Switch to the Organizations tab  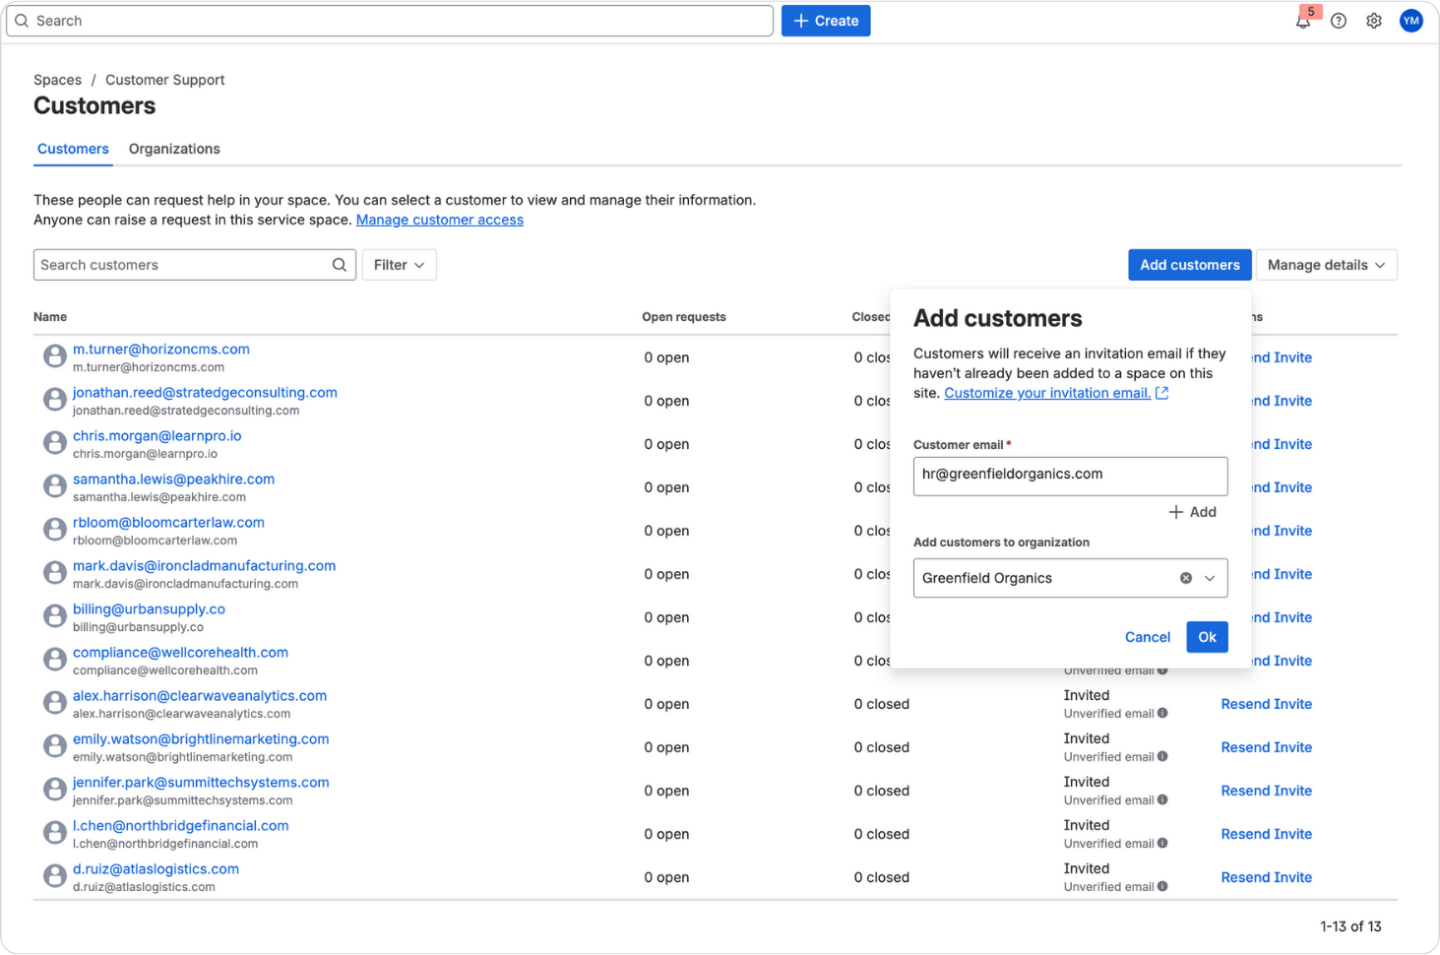click(173, 148)
